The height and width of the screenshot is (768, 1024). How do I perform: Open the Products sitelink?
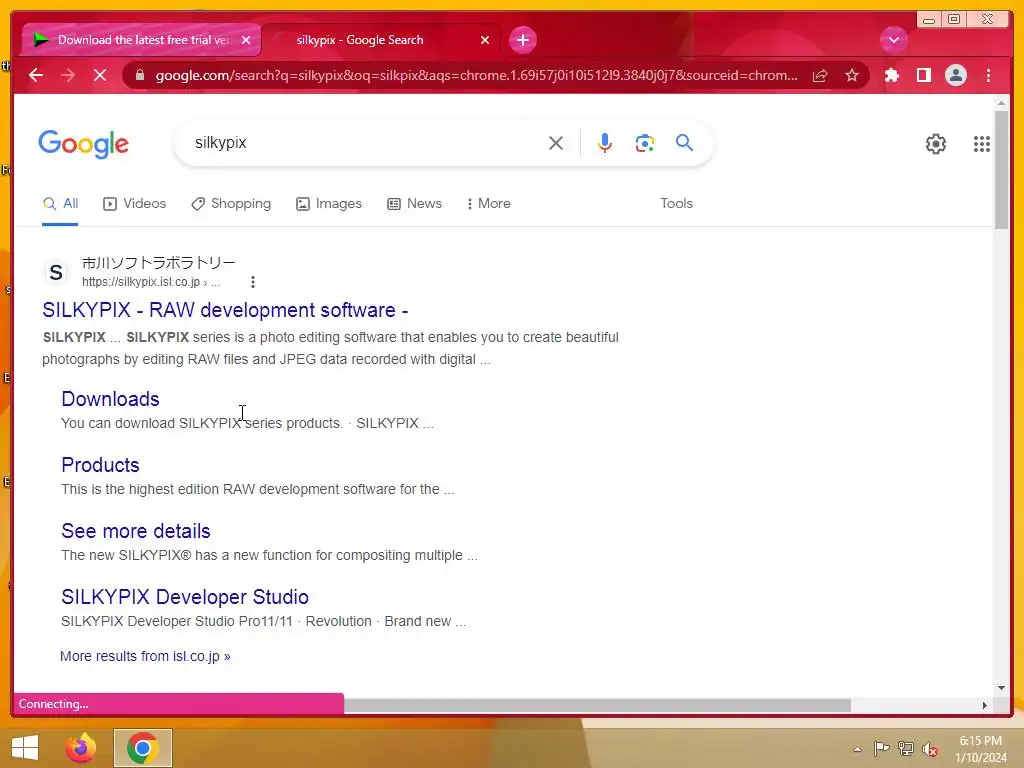[101, 465]
